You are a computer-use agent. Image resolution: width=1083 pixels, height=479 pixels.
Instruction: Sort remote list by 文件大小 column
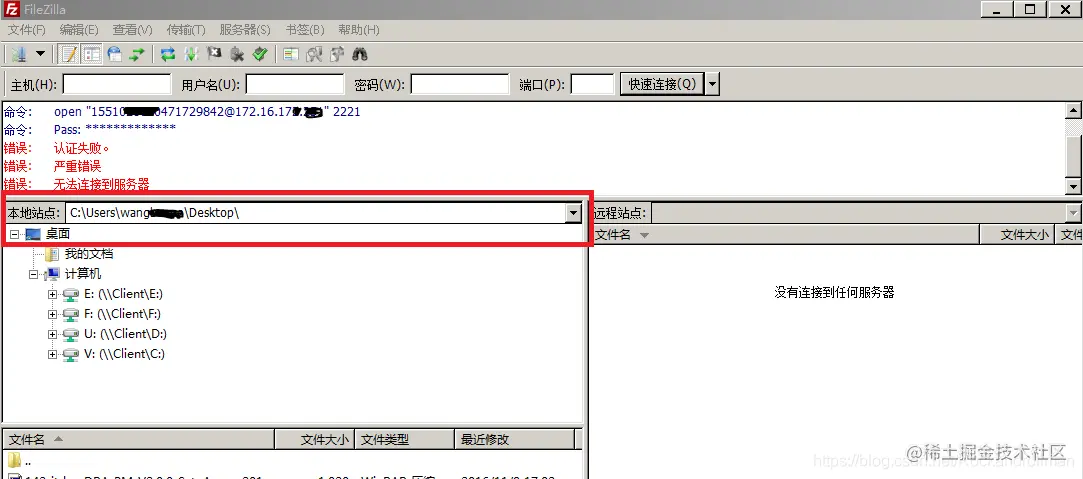click(1019, 235)
